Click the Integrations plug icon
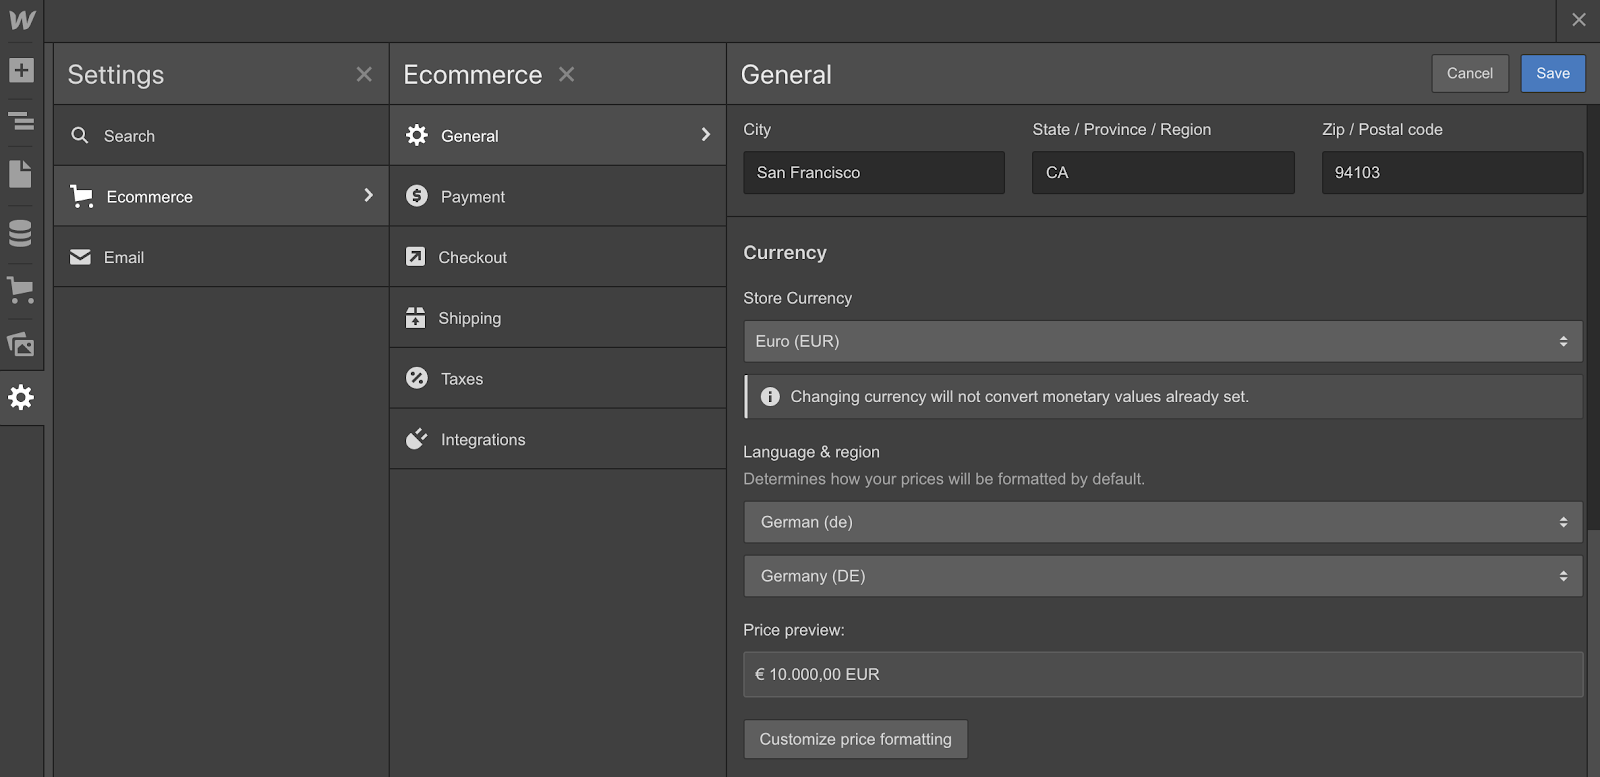Screen dimensions: 1600x777 pos(417,439)
